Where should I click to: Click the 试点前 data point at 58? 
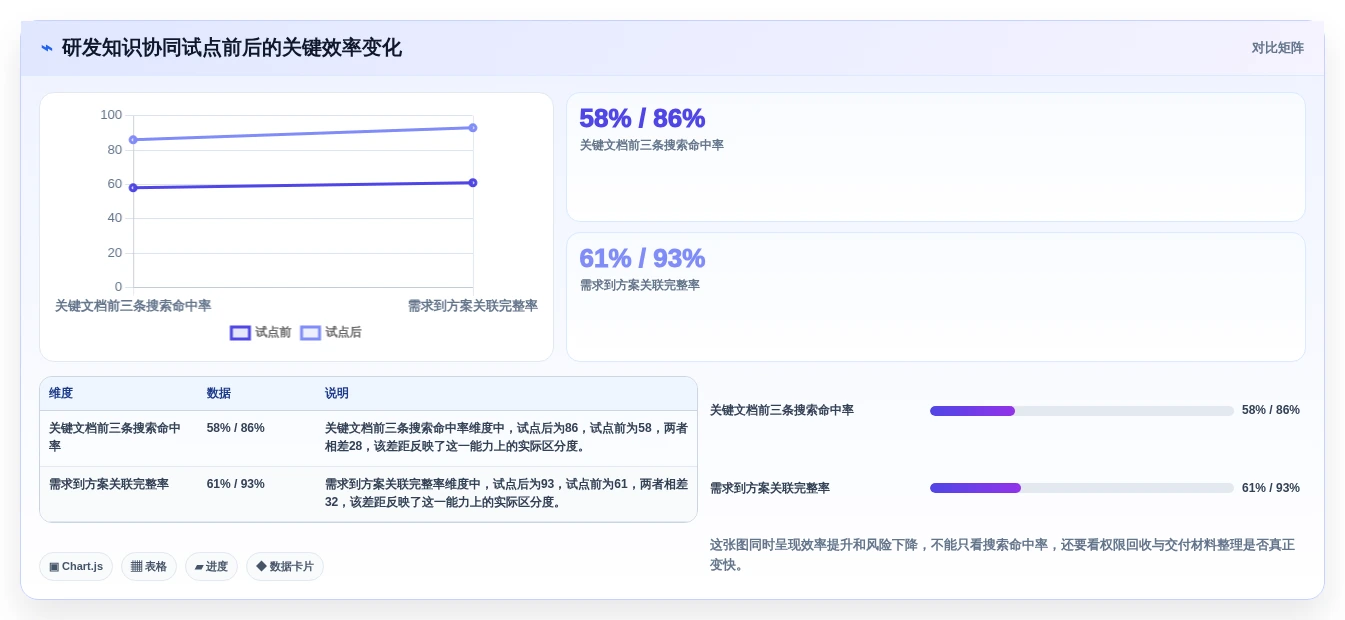tap(133, 188)
